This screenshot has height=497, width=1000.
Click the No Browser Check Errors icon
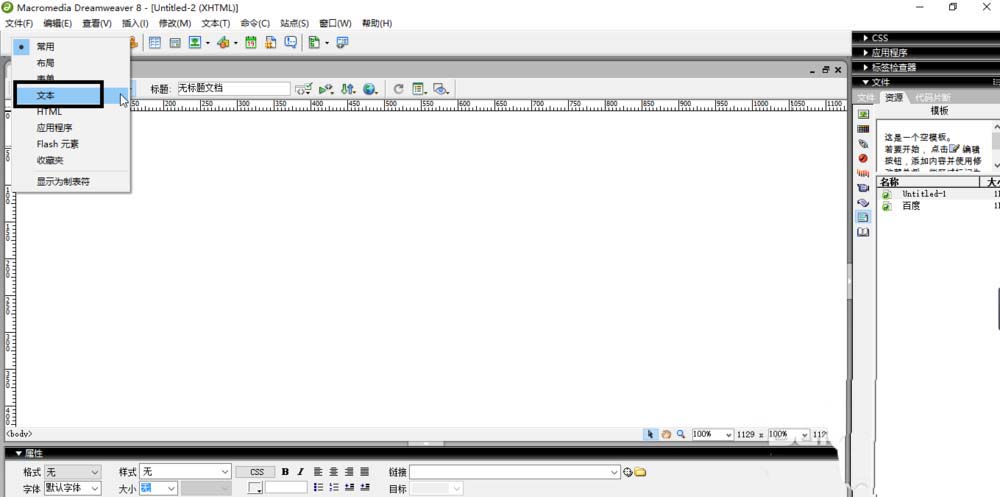[x=327, y=89]
